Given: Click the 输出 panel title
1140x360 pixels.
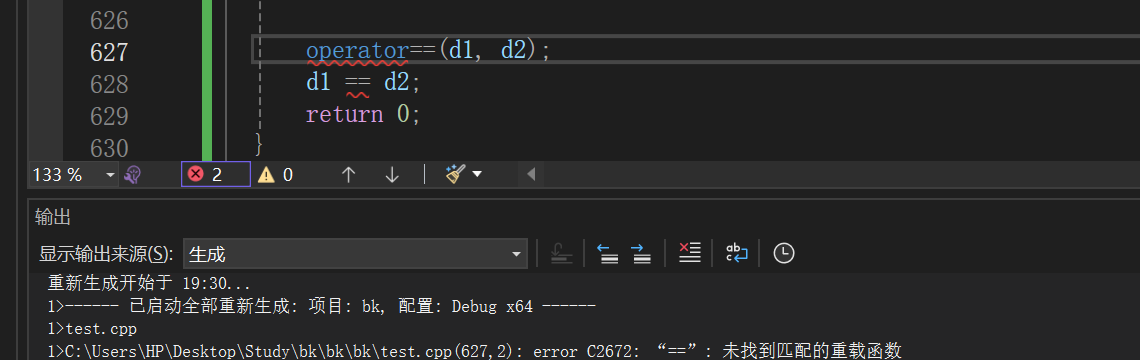Looking at the screenshot, I should [52, 217].
